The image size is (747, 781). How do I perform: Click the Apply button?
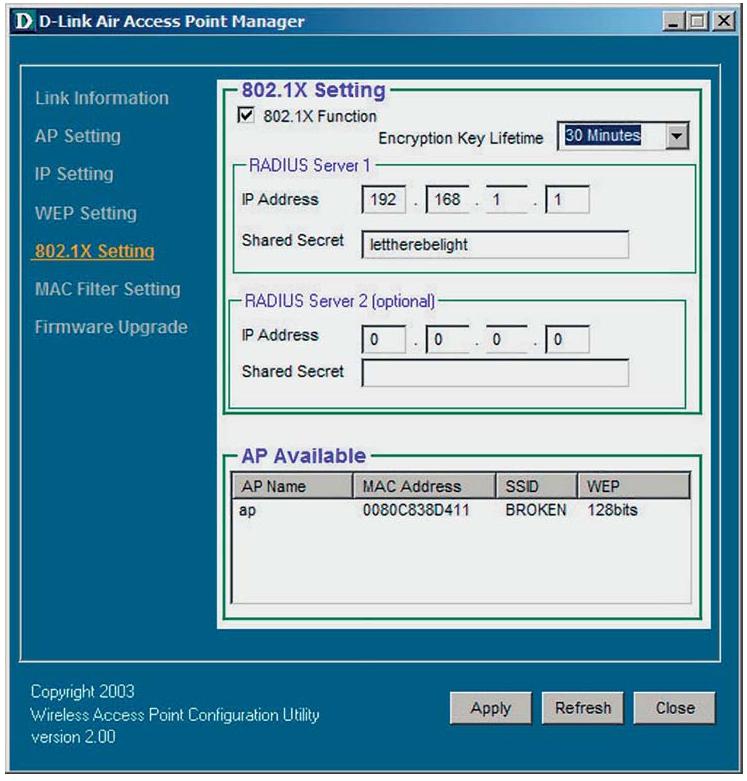pyautogui.click(x=491, y=708)
